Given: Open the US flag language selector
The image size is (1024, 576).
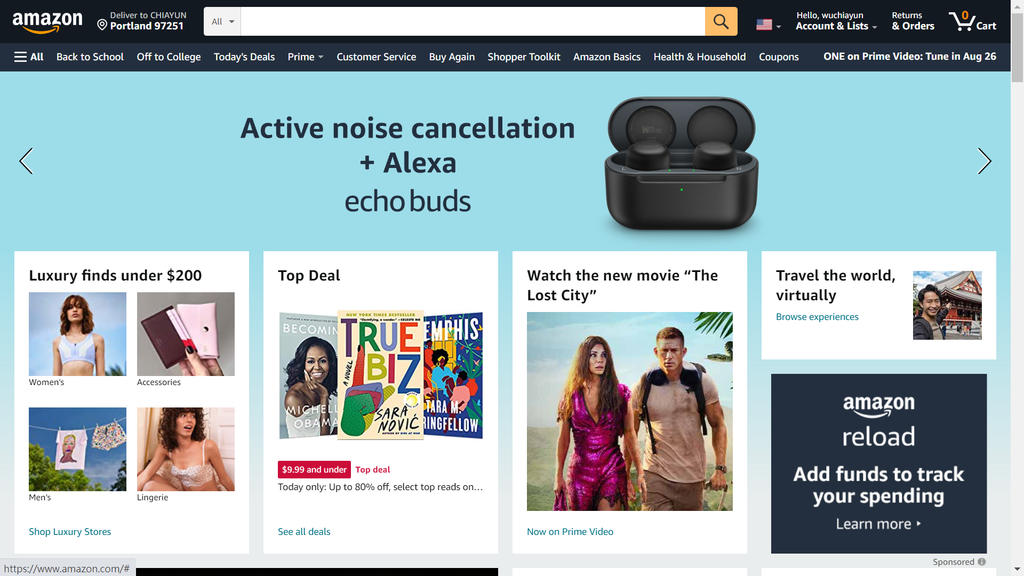Looking at the screenshot, I should coord(768,25).
